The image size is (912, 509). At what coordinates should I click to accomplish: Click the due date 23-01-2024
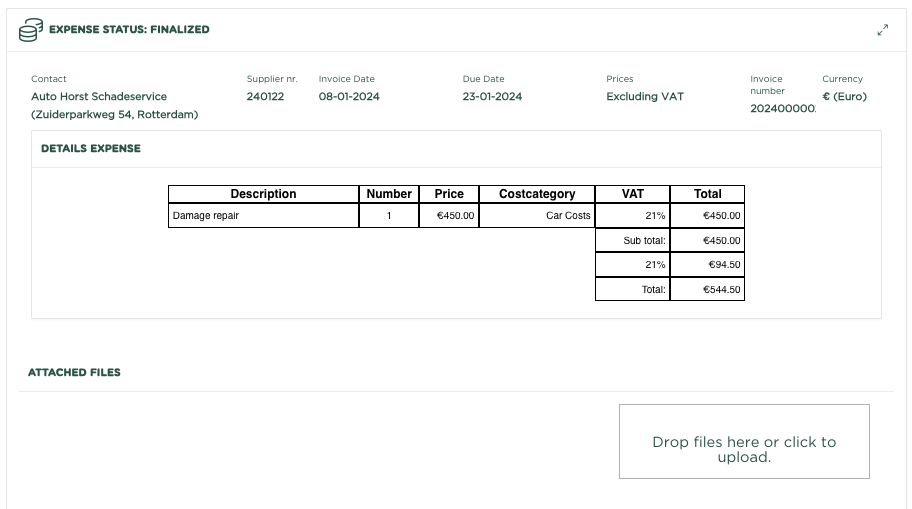[492, 97]
